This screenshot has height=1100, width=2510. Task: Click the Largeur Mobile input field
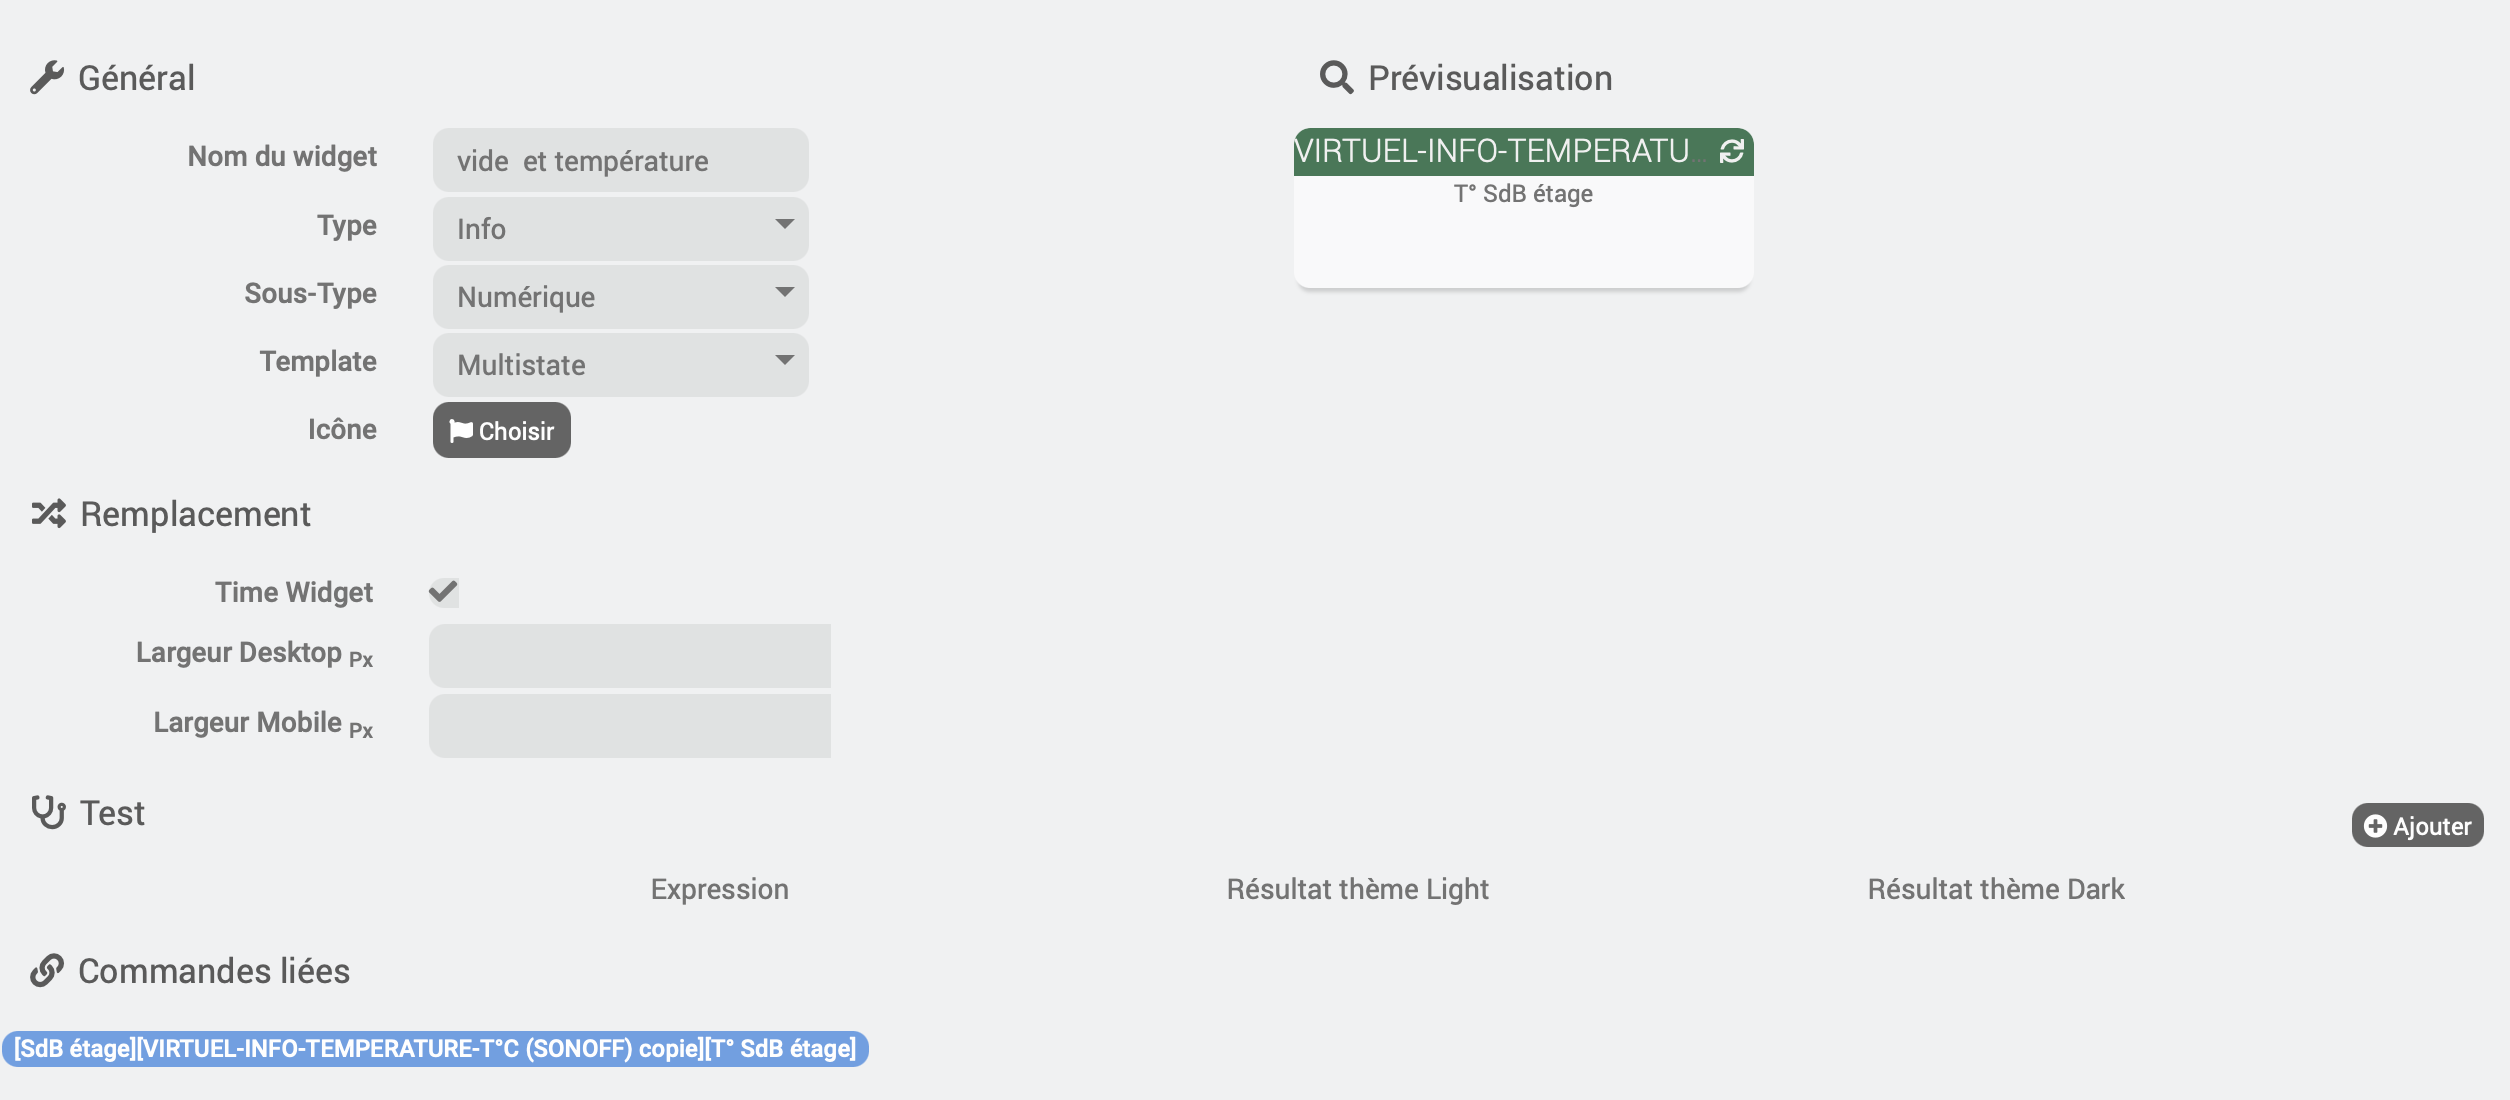[x=630, y=726]
